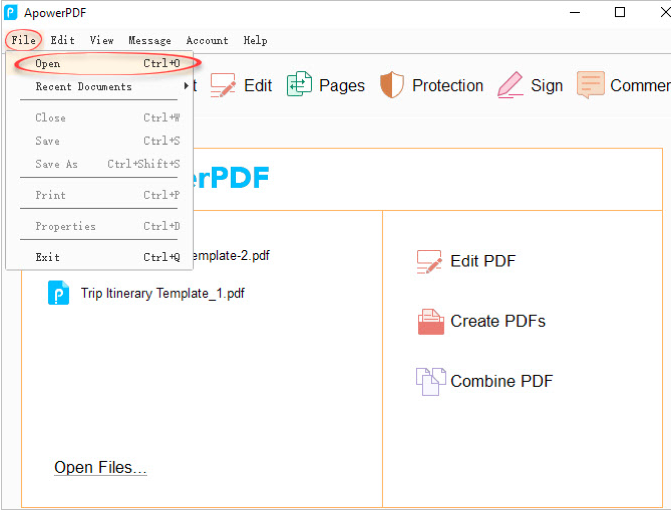Select the Edit toolbar label

click(x=258, y=86)
